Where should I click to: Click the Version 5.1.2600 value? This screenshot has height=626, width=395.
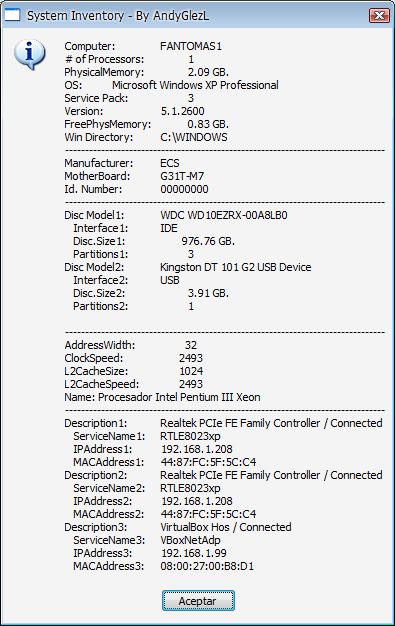tap(183, 111)
